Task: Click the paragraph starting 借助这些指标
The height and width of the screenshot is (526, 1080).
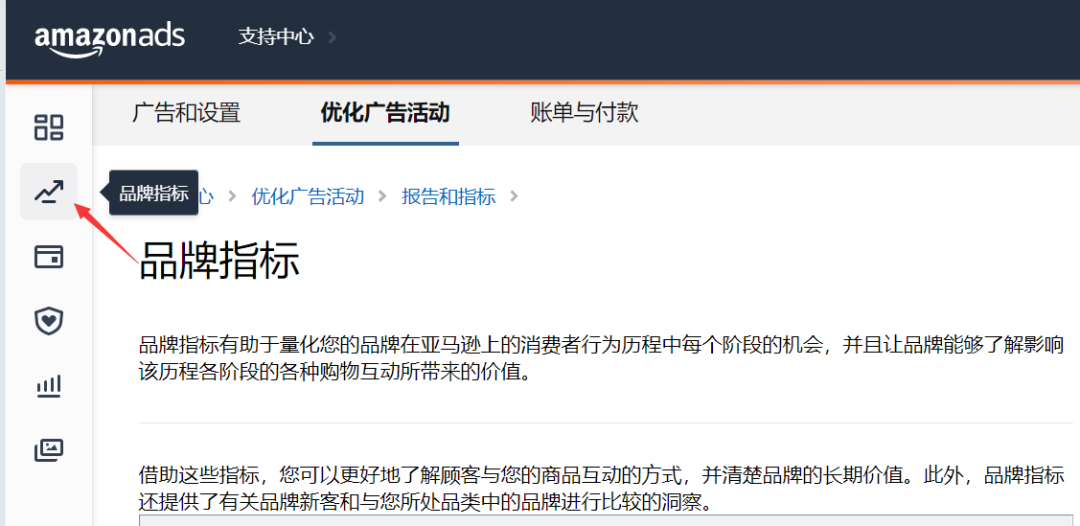Action: click(x=602, y=489)
